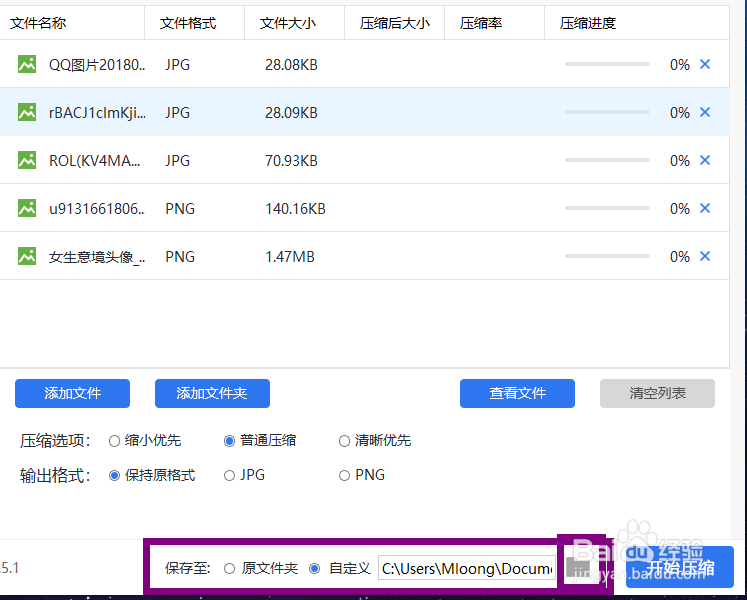Click progress bar of ROL(KV4MA row

607,160
